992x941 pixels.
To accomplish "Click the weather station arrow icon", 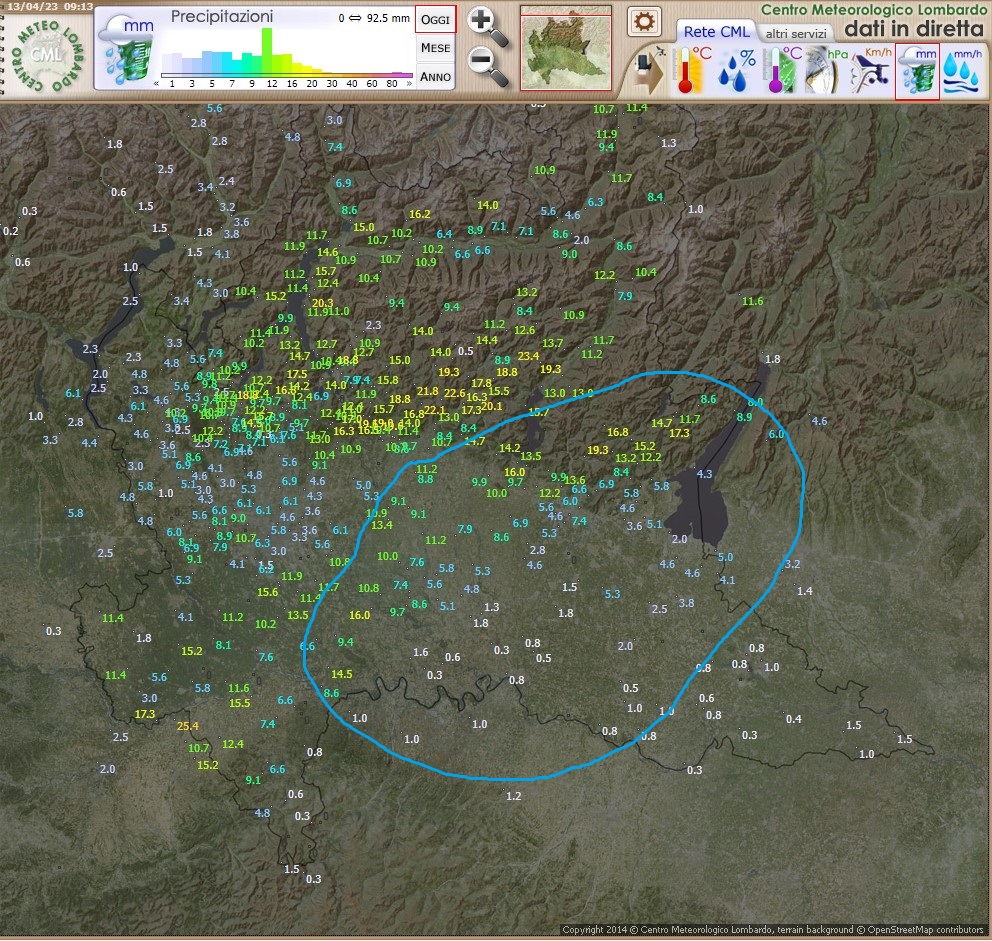I will 647,72.
